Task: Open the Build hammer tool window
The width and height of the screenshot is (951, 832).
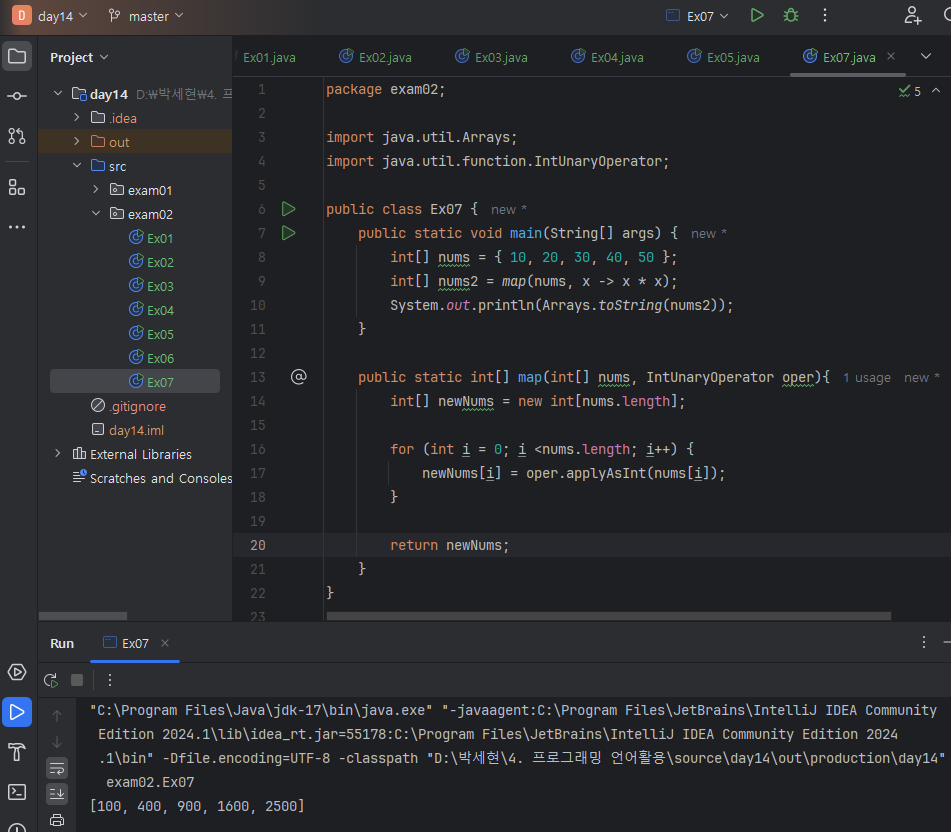Action: [17, 752]
